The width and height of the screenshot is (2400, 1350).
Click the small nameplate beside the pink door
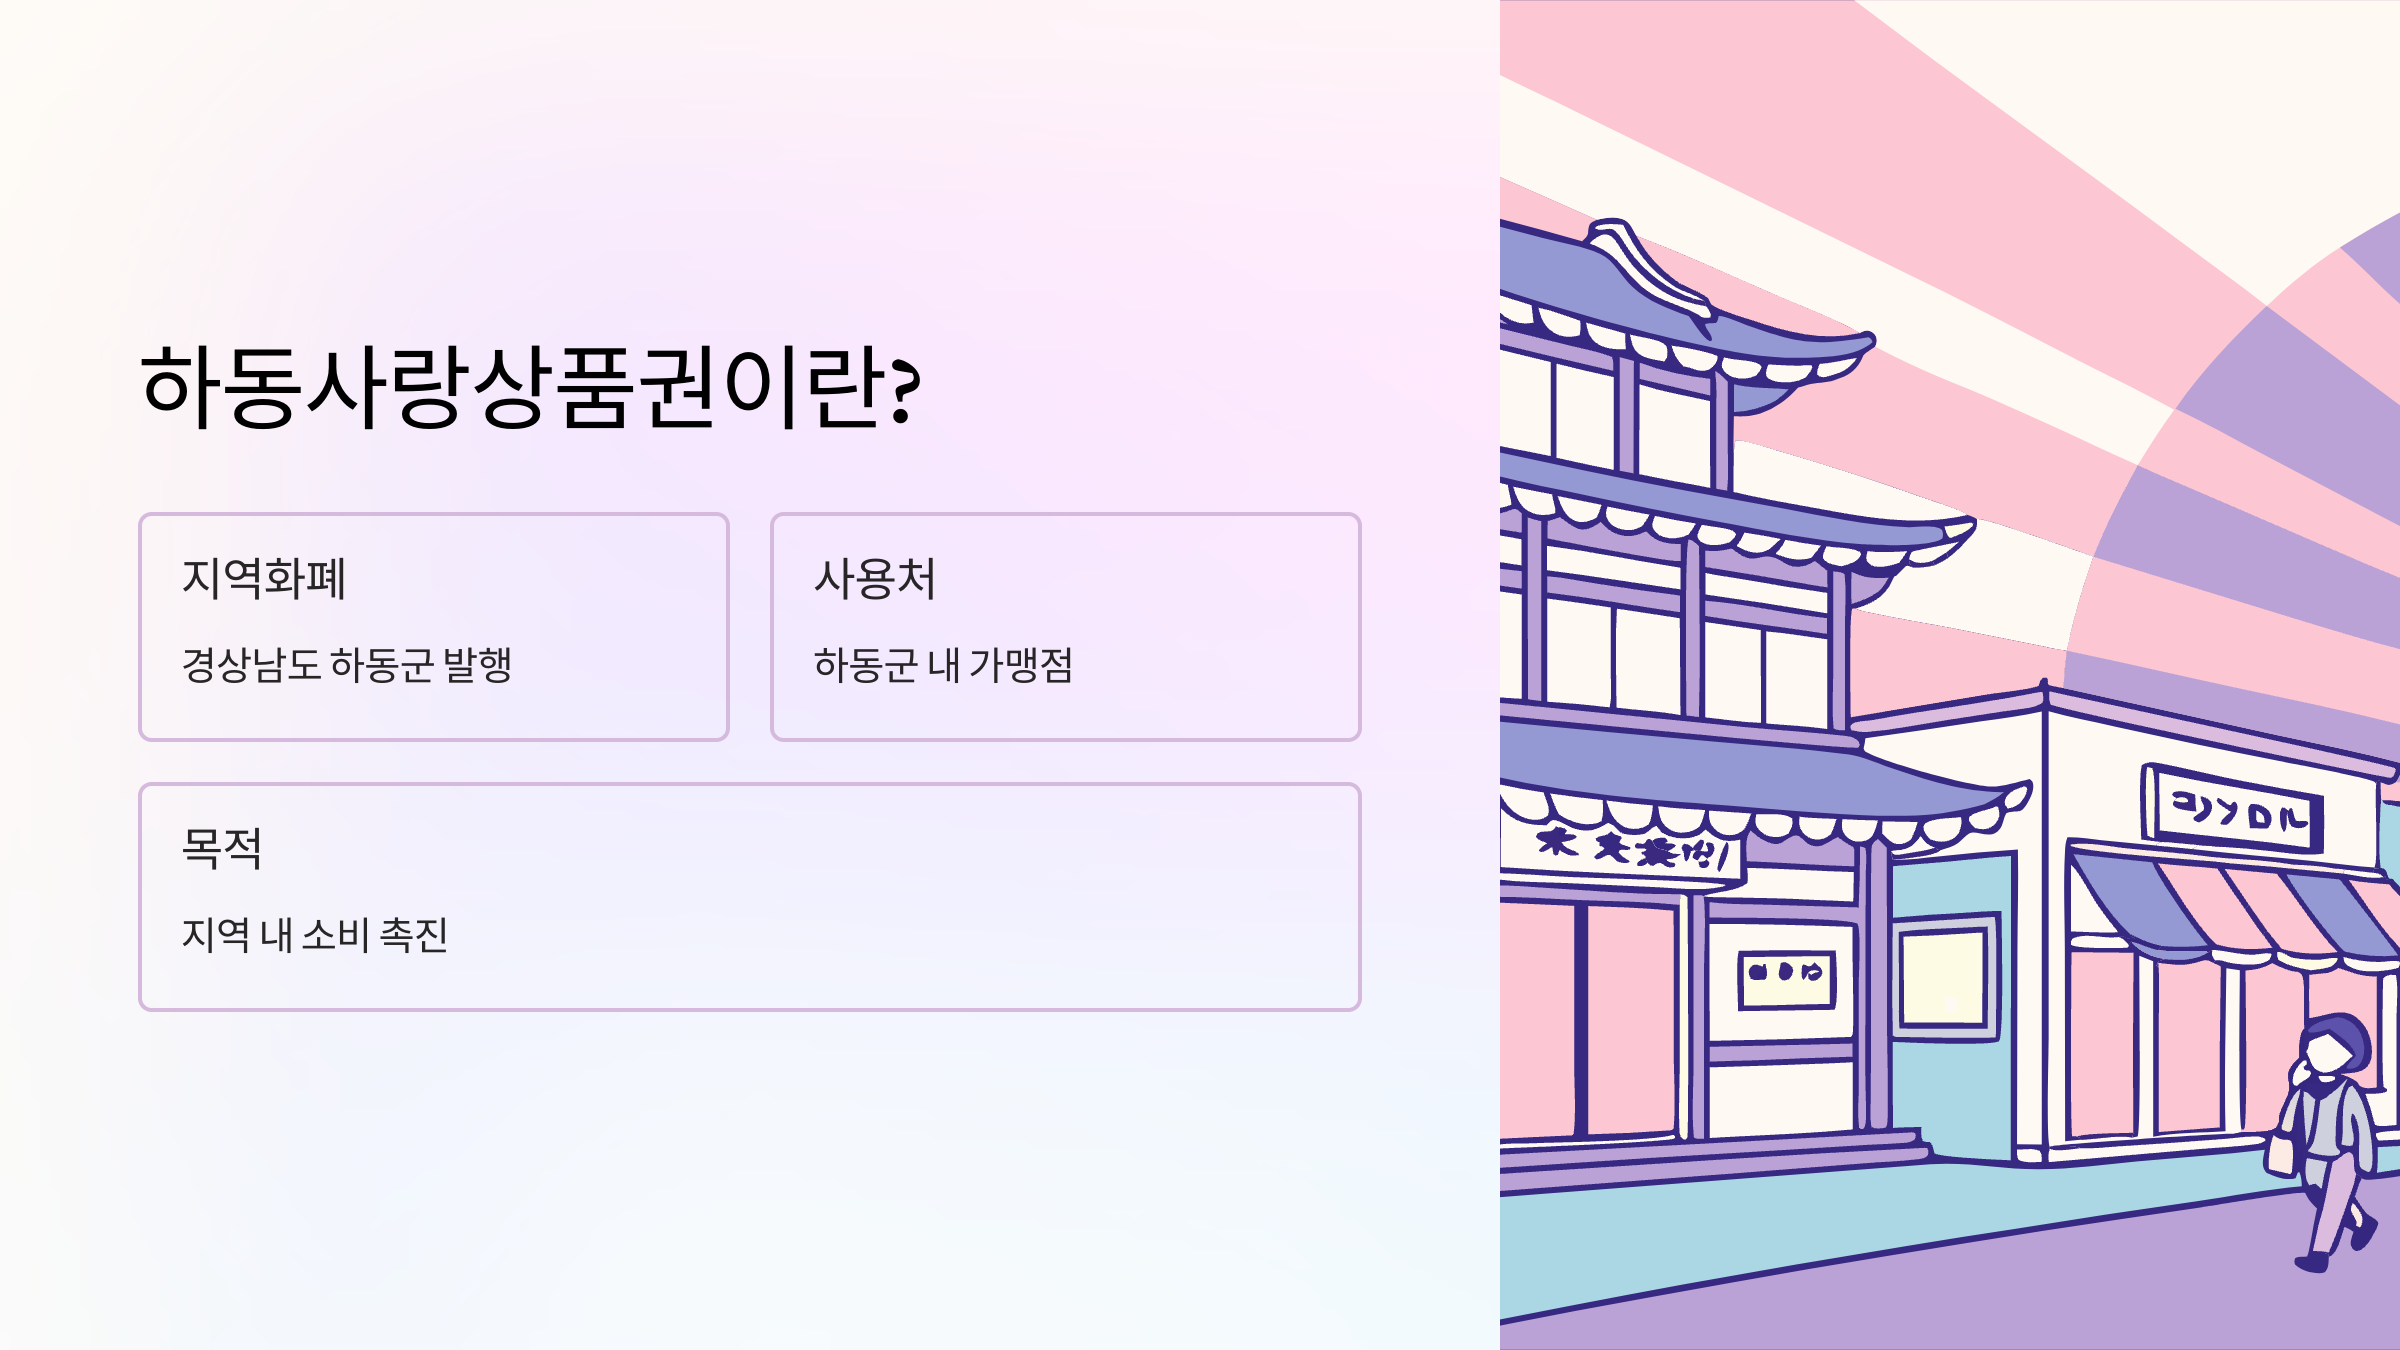(x=1786, y=976)
